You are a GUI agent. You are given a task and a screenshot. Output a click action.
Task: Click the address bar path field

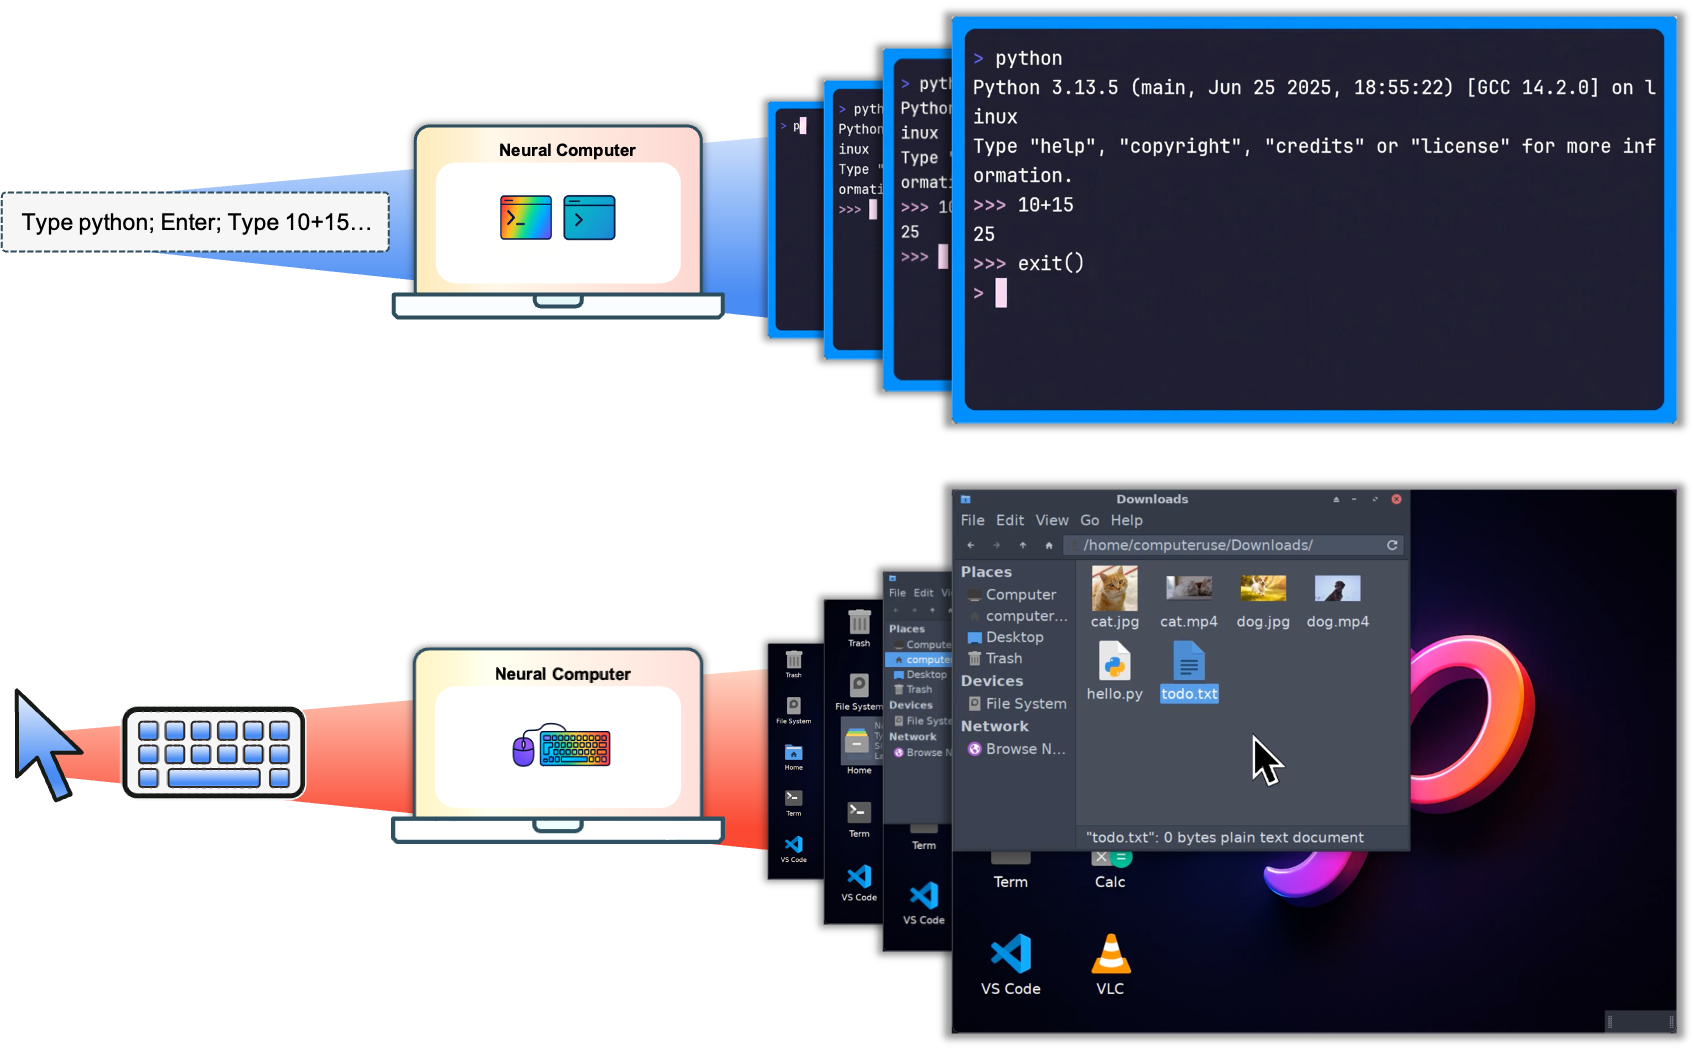coord(1200,545)
